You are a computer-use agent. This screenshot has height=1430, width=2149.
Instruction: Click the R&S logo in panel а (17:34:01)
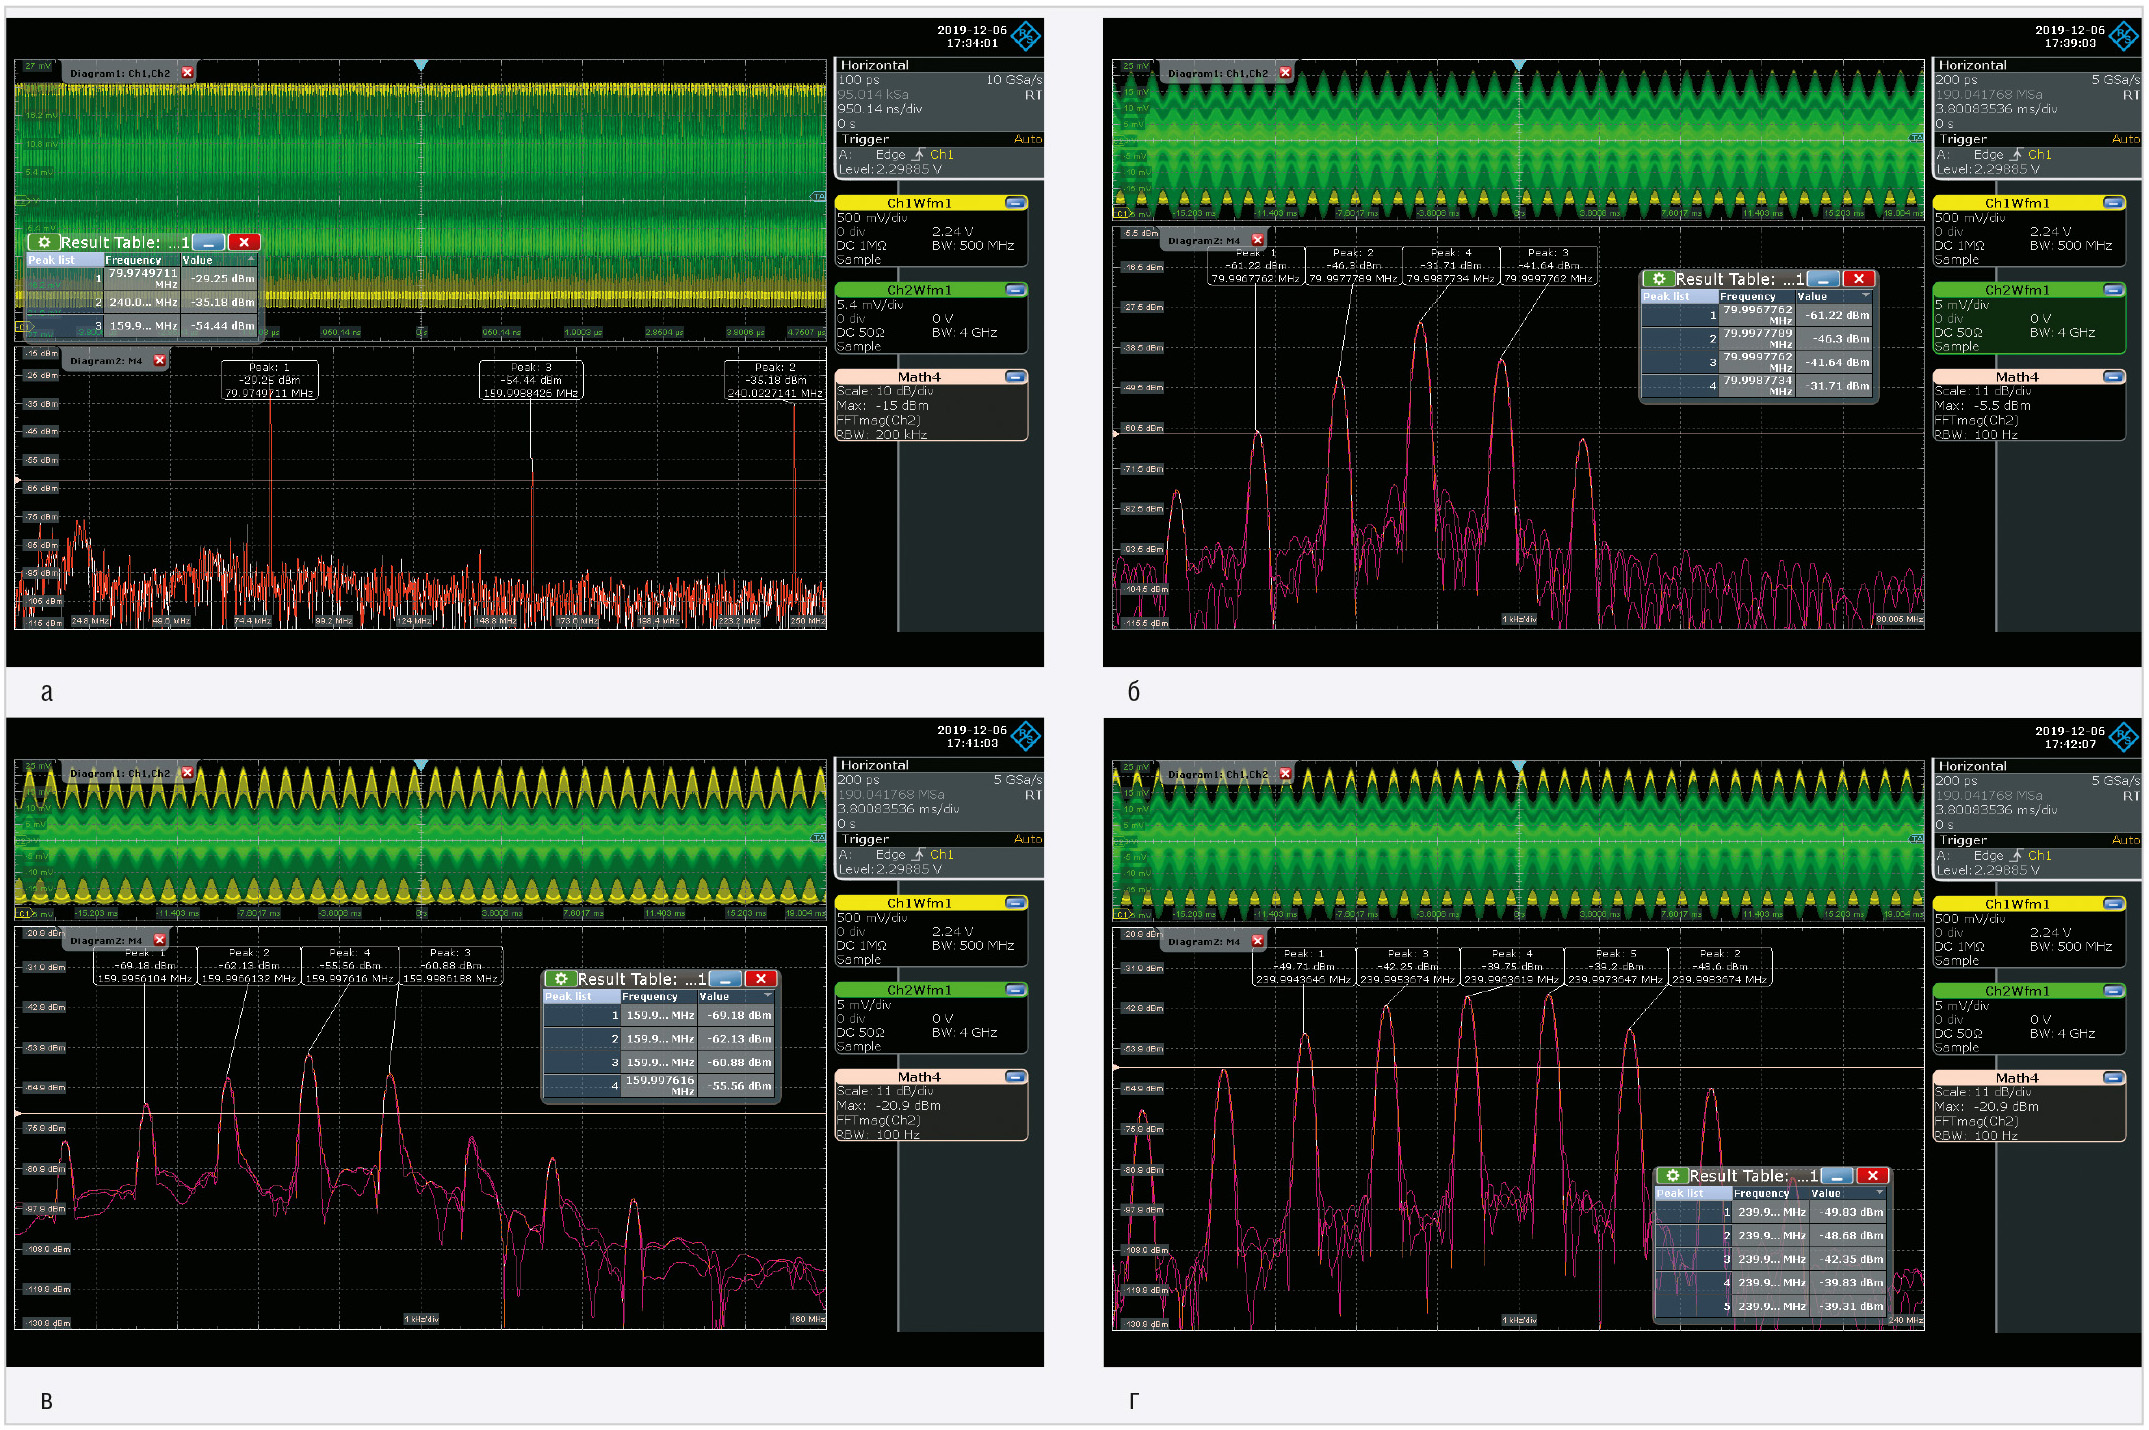[x=1025, y=37]
